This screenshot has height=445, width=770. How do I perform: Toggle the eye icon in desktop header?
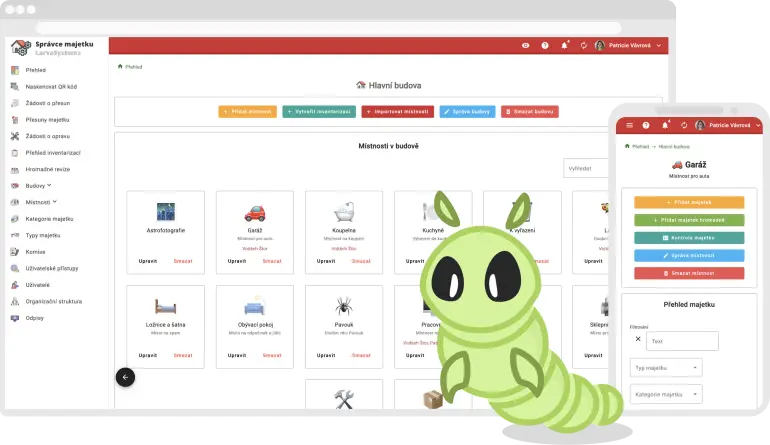click(526, 45)
